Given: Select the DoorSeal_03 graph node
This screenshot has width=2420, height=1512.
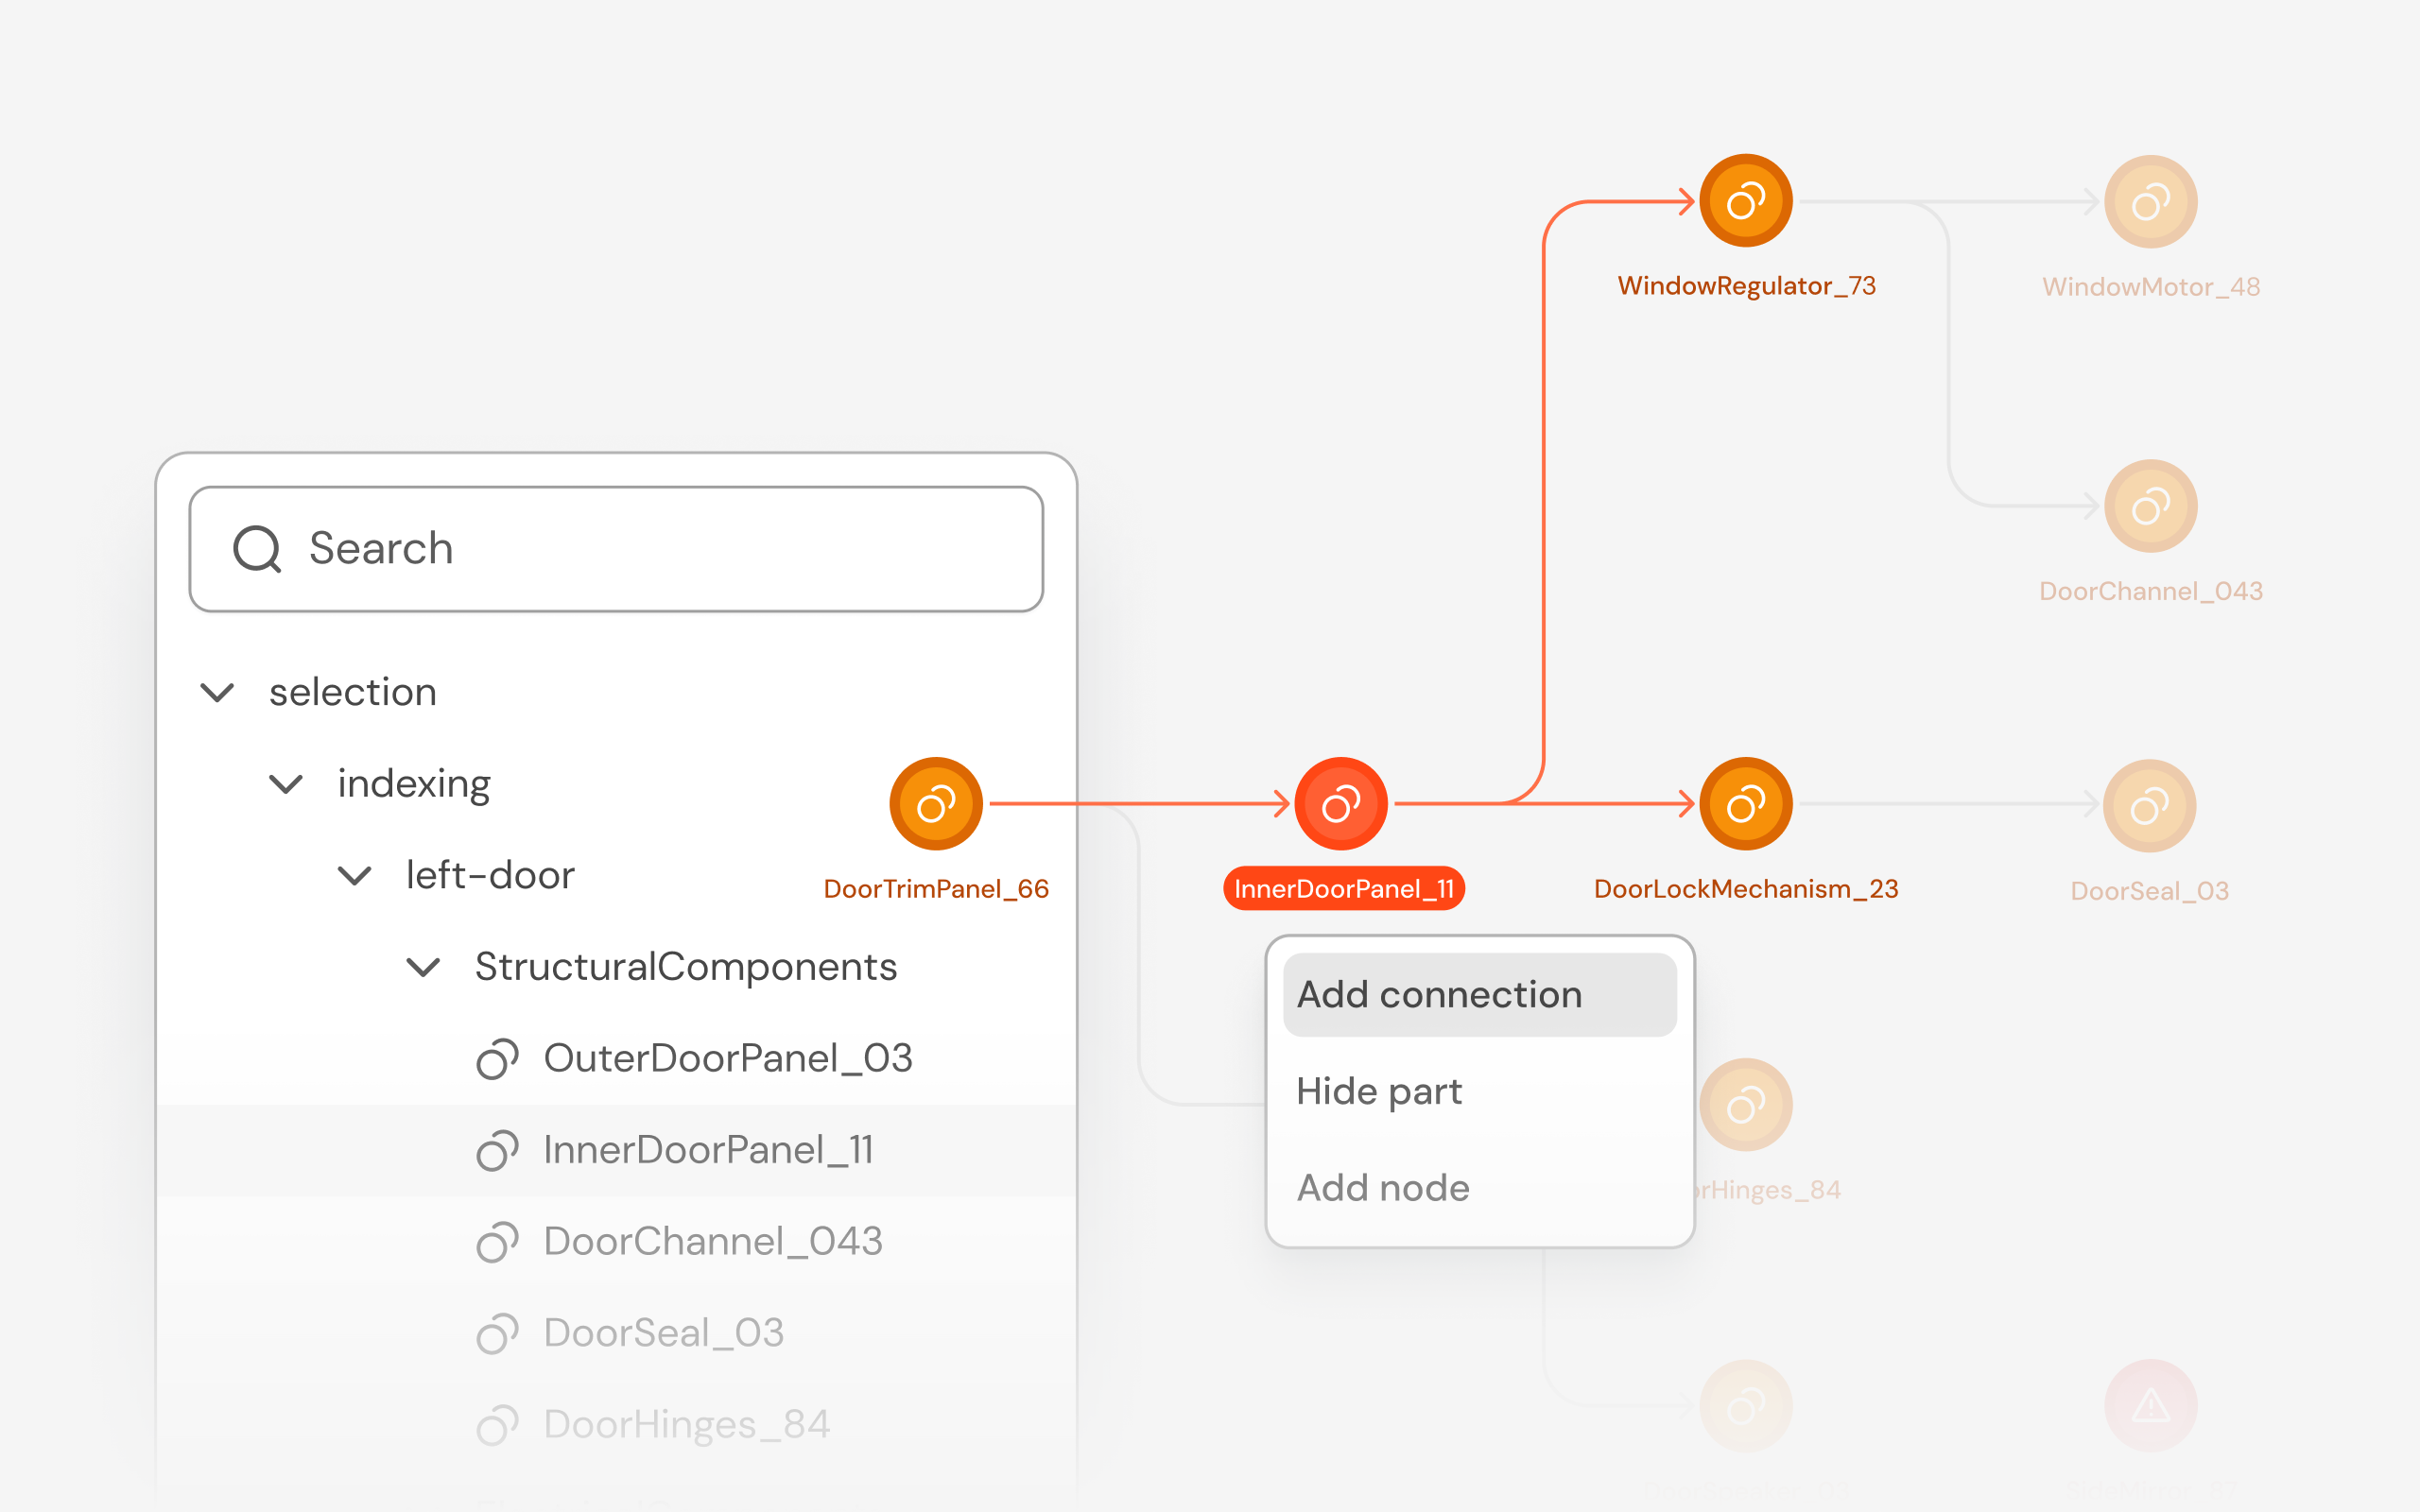Looking at the screenshot, I should pos(2150,806).
